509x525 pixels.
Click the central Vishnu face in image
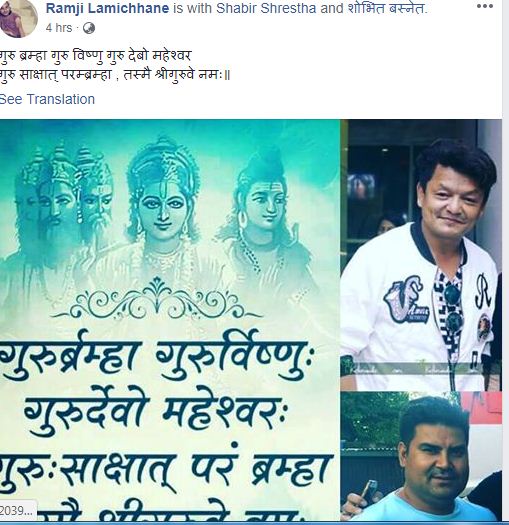point(163,209)
